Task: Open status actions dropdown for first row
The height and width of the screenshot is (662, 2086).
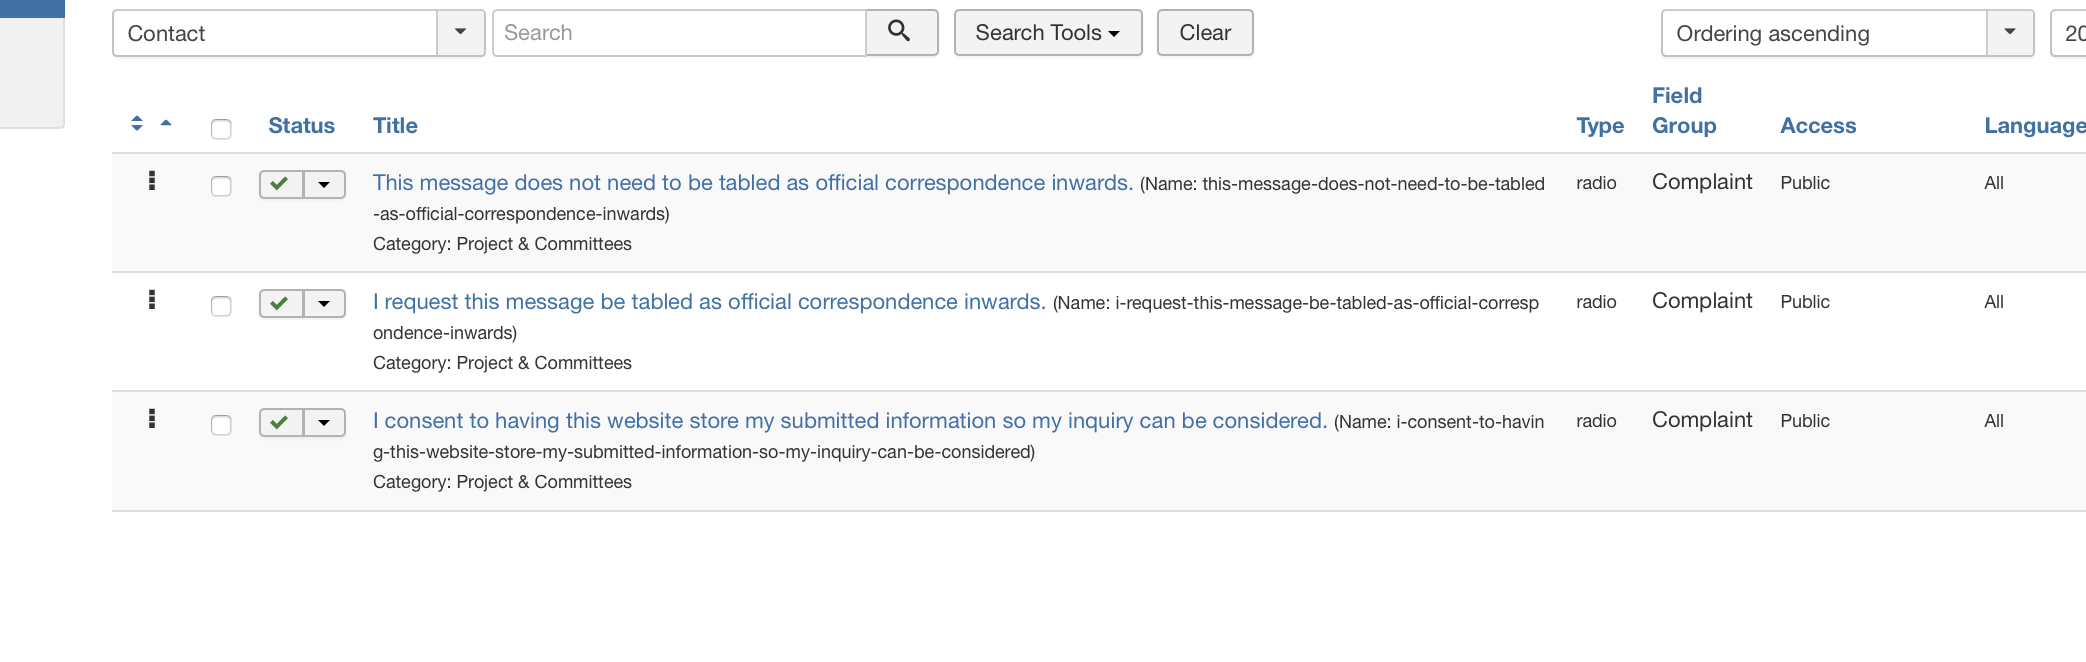Action: point(324,184)
